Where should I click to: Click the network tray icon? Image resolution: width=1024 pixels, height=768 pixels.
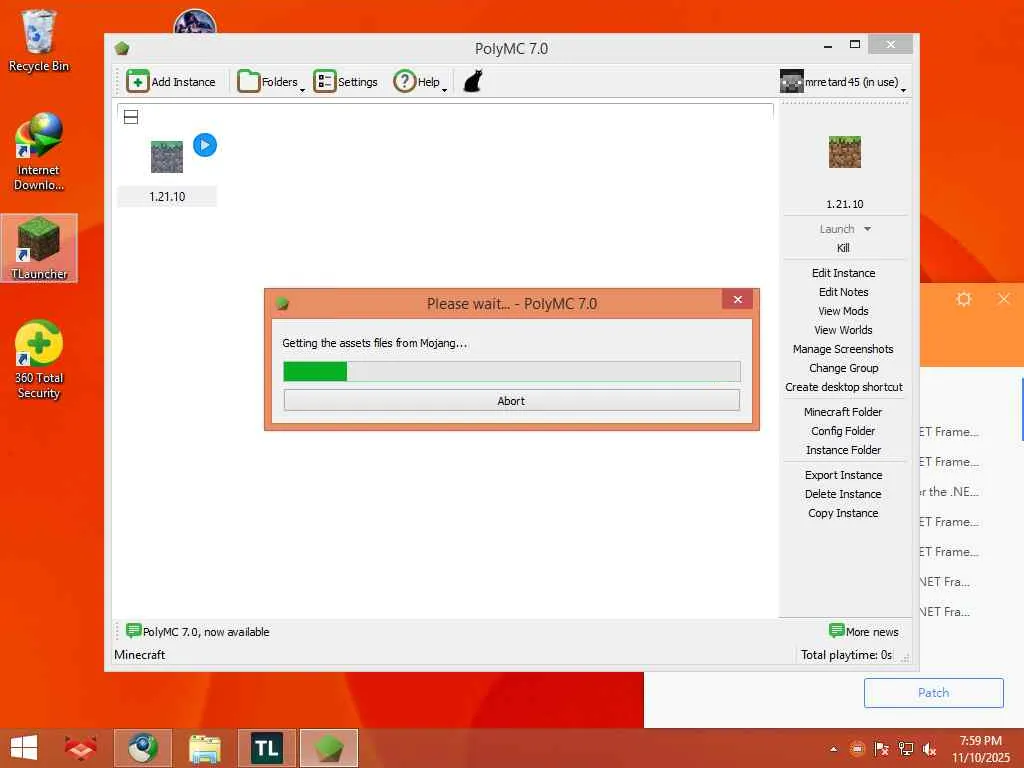coord(905,749)
